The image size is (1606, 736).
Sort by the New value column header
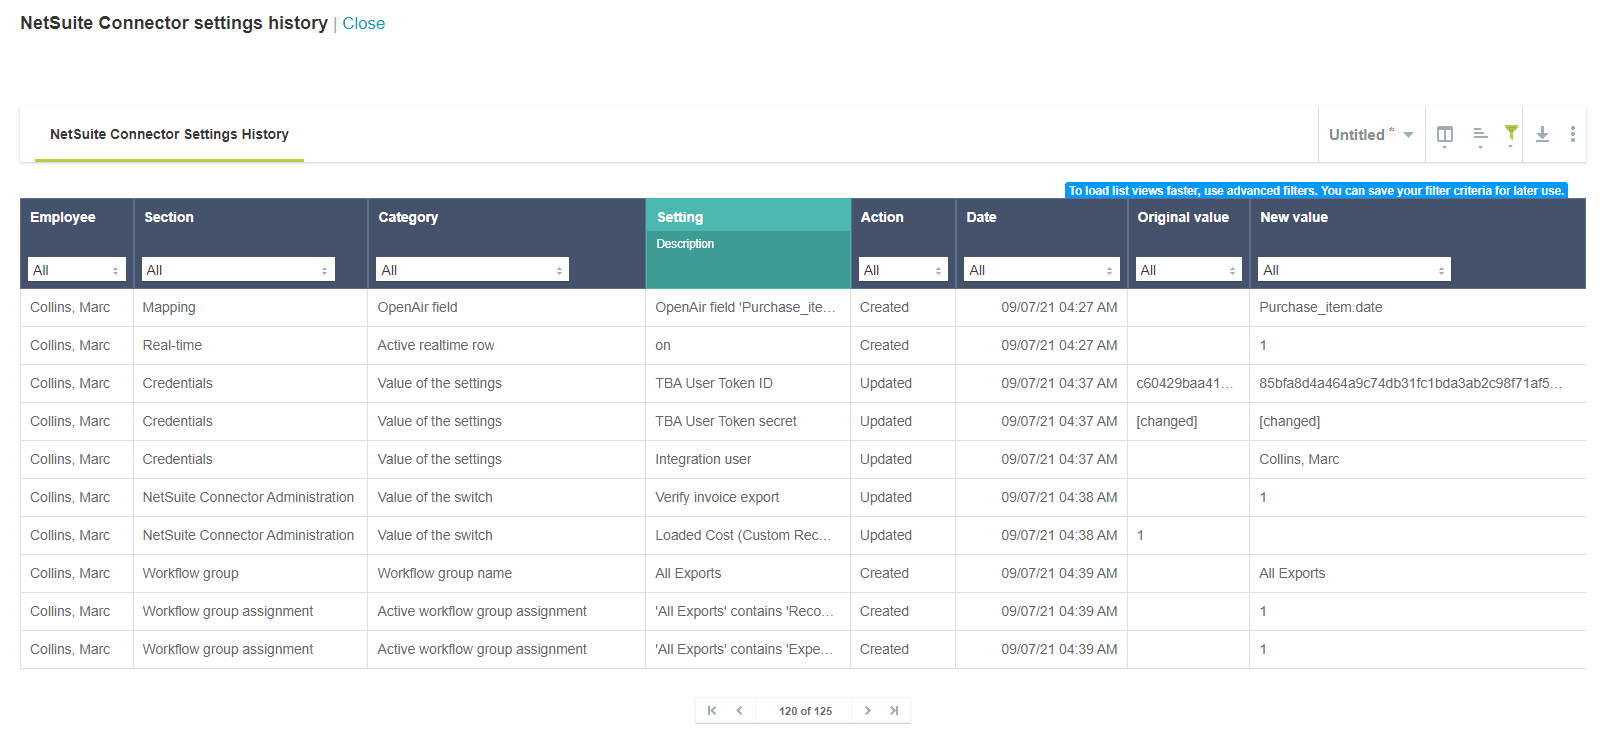pos(1294,217)
